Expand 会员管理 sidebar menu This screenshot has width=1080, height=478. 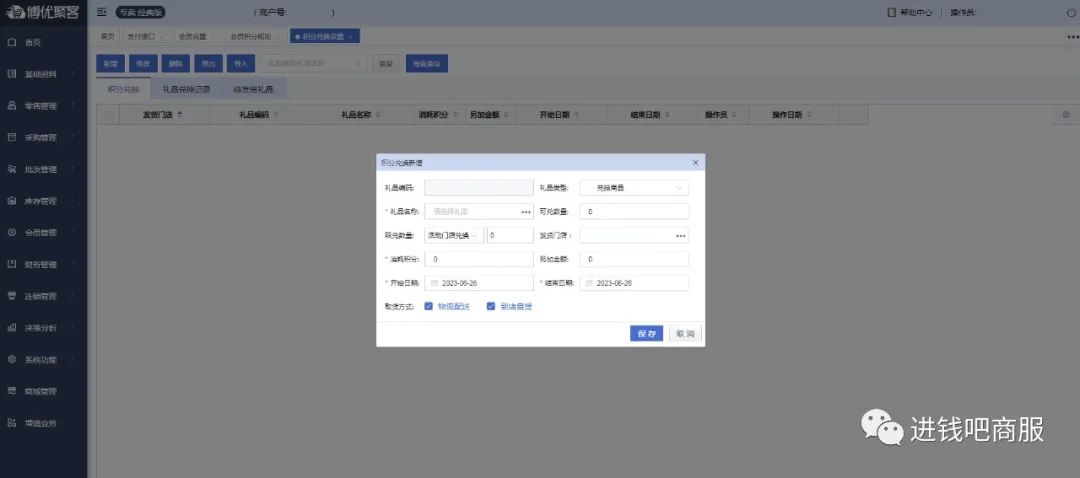[x=73, y=233]
